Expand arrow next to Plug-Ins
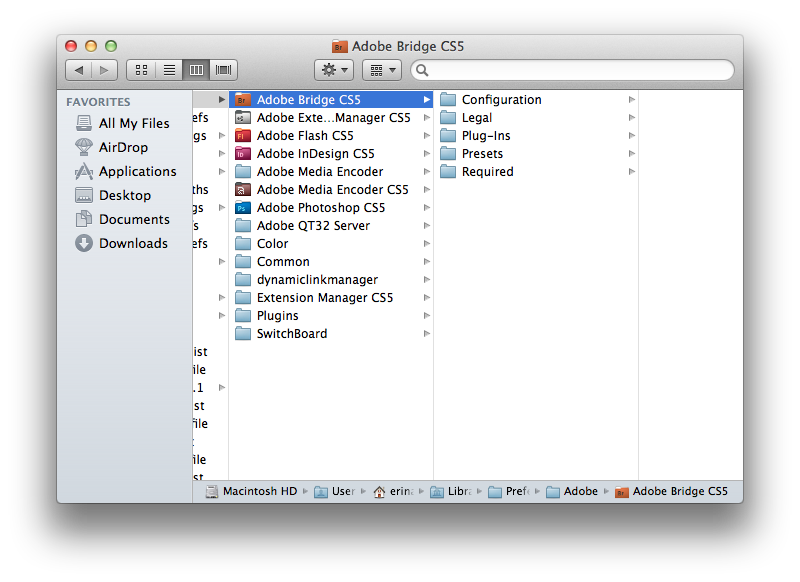 click(x=632, y=136)
